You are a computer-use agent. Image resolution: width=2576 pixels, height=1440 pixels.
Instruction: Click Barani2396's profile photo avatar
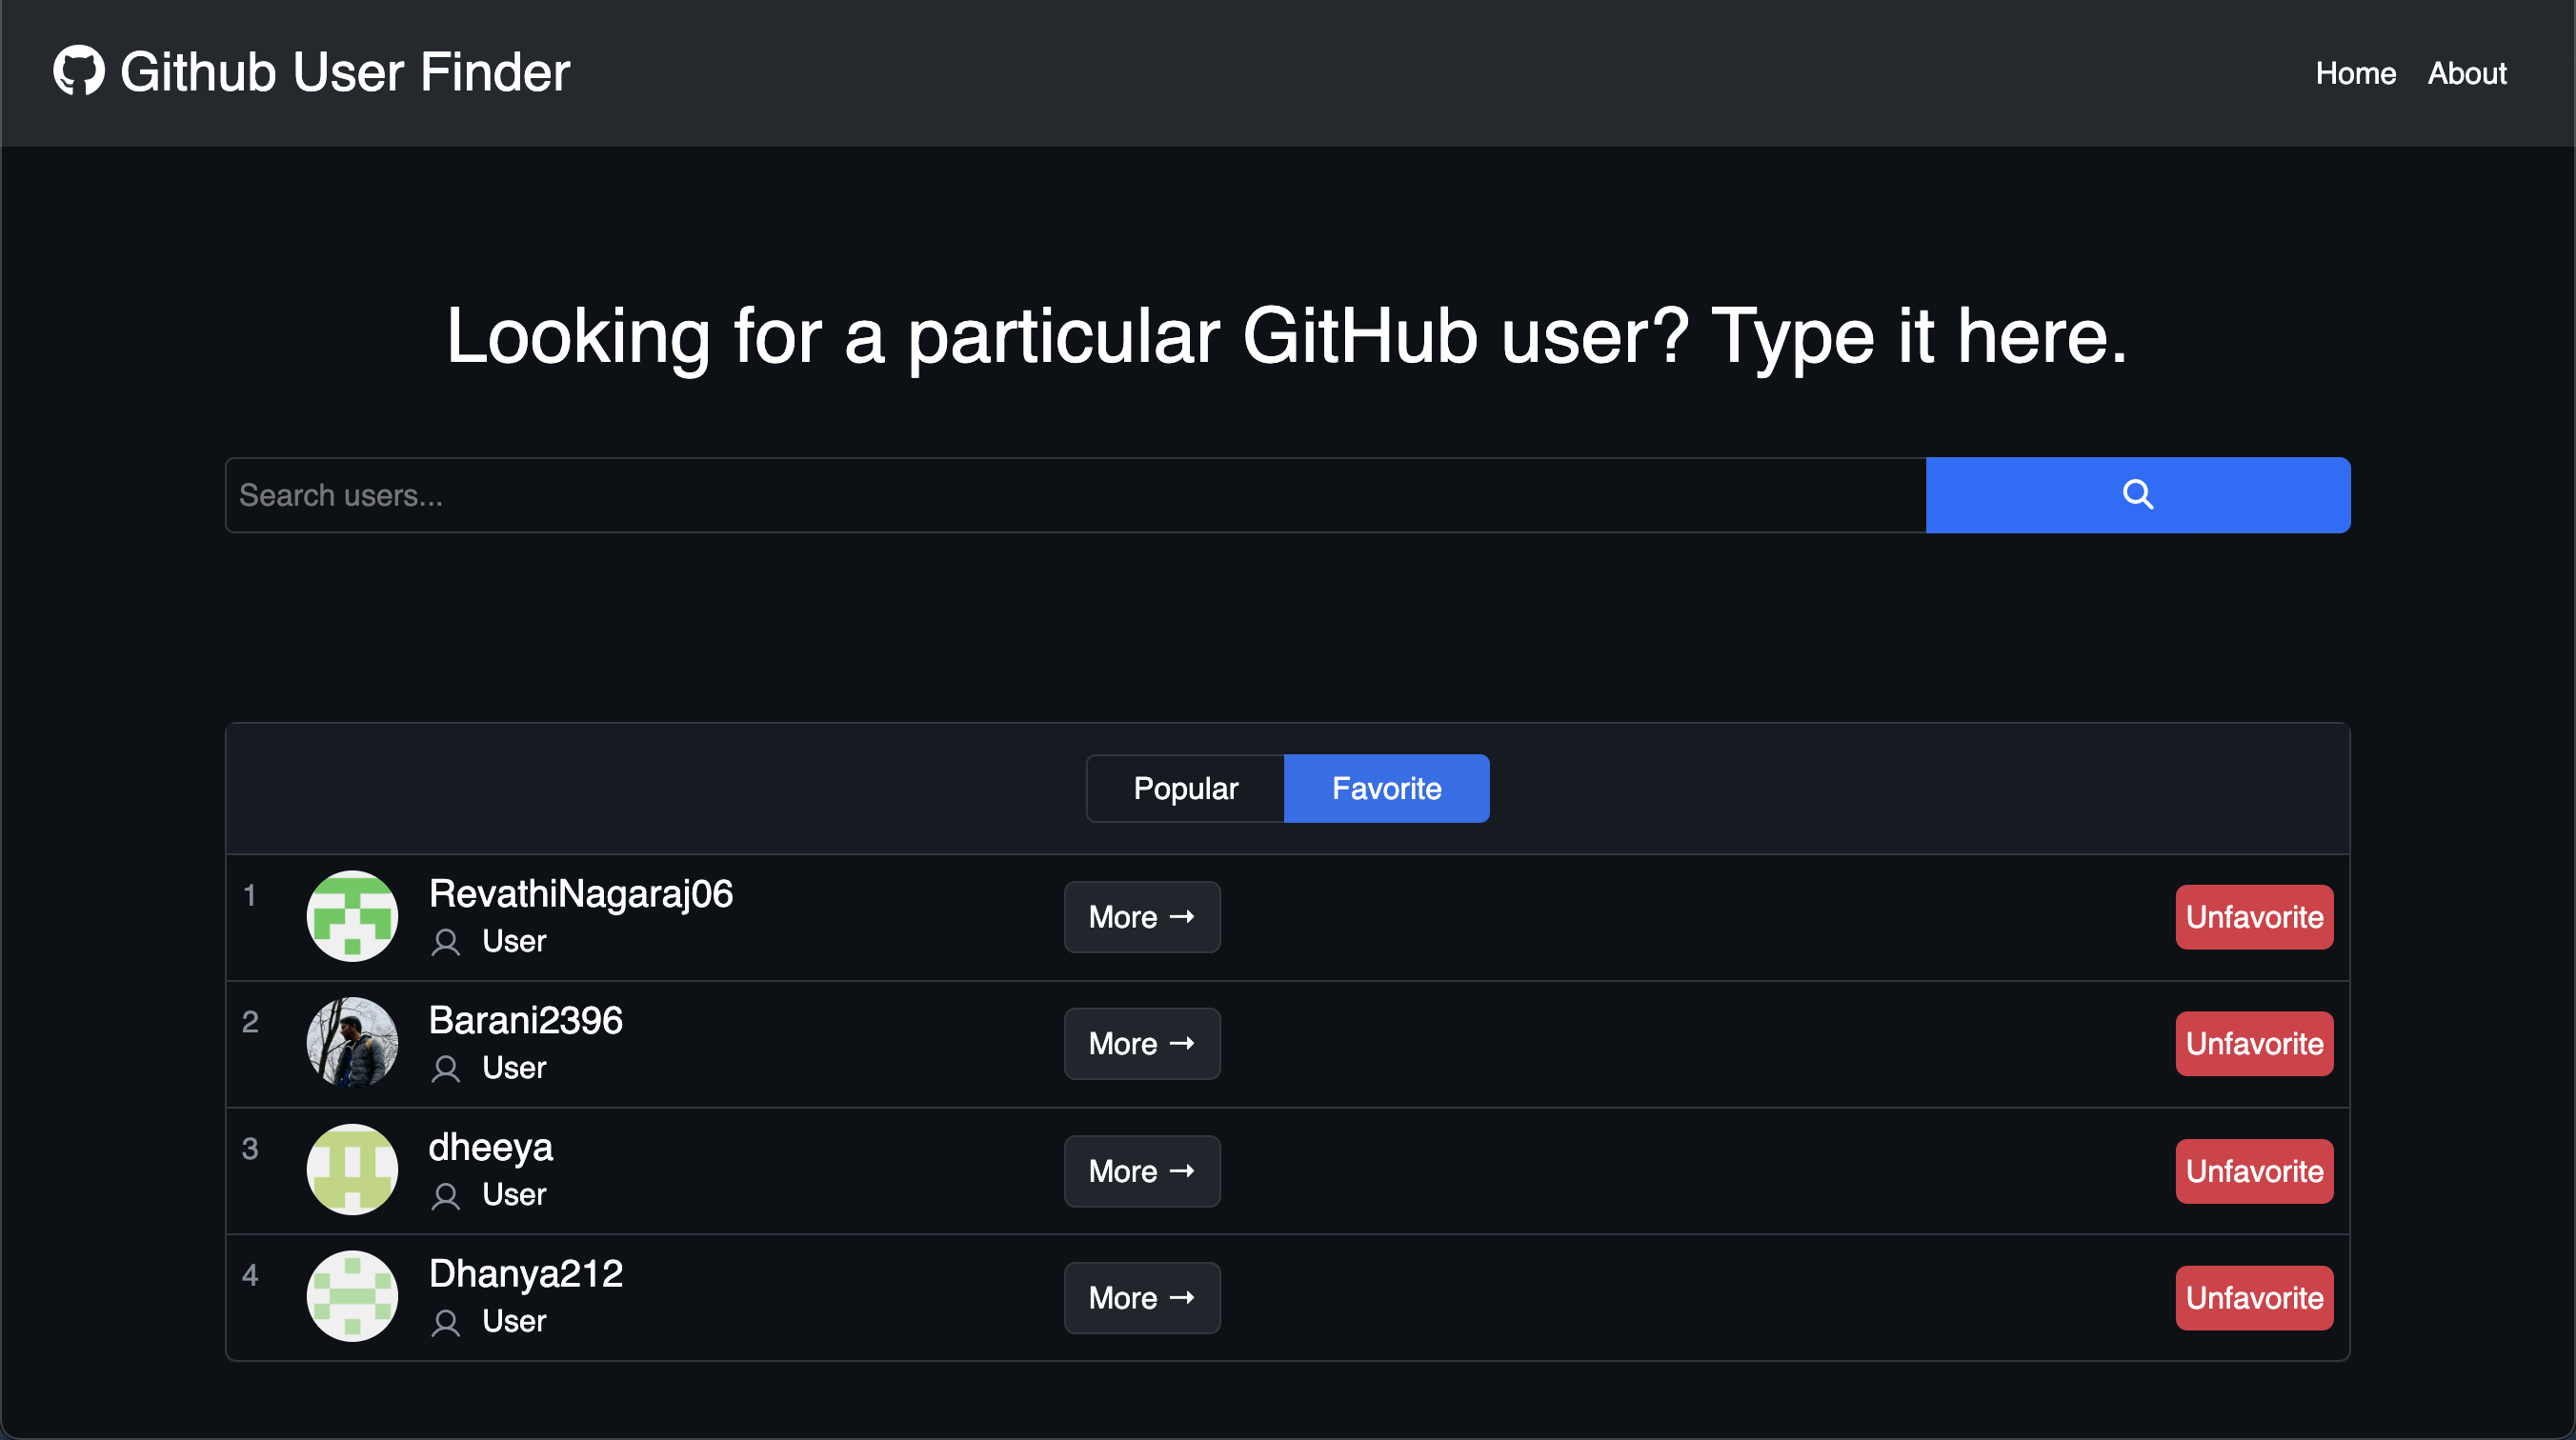pos(352,1043)
